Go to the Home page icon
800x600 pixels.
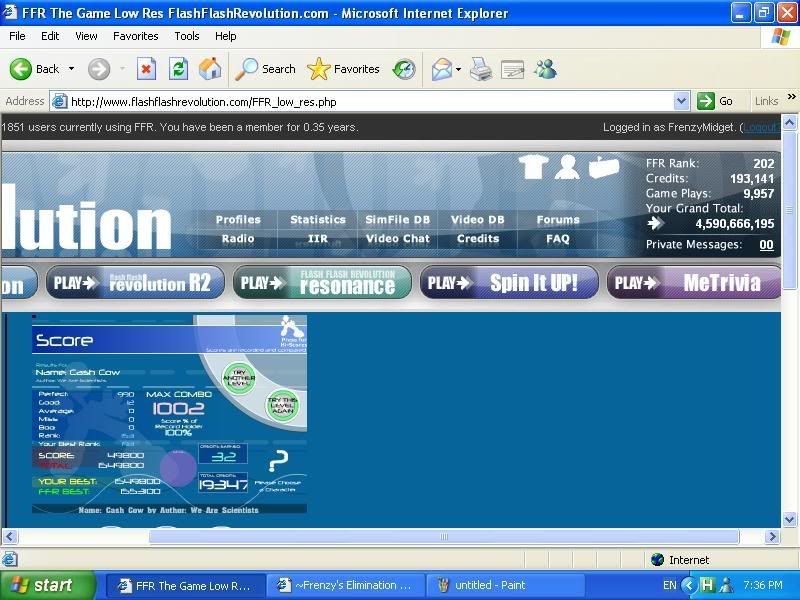pos(210,69)
